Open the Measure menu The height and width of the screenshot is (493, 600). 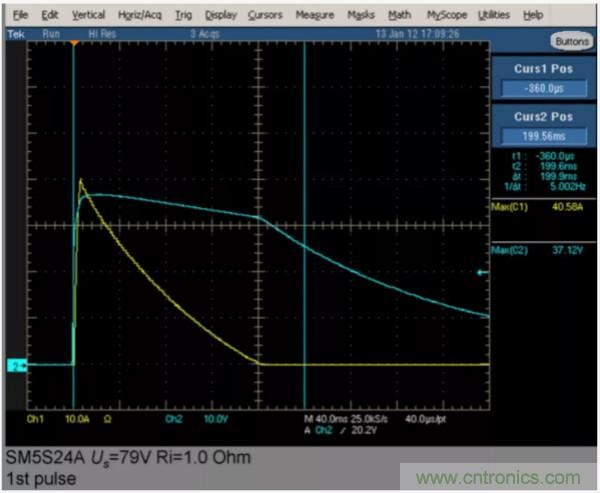(315, 16)
